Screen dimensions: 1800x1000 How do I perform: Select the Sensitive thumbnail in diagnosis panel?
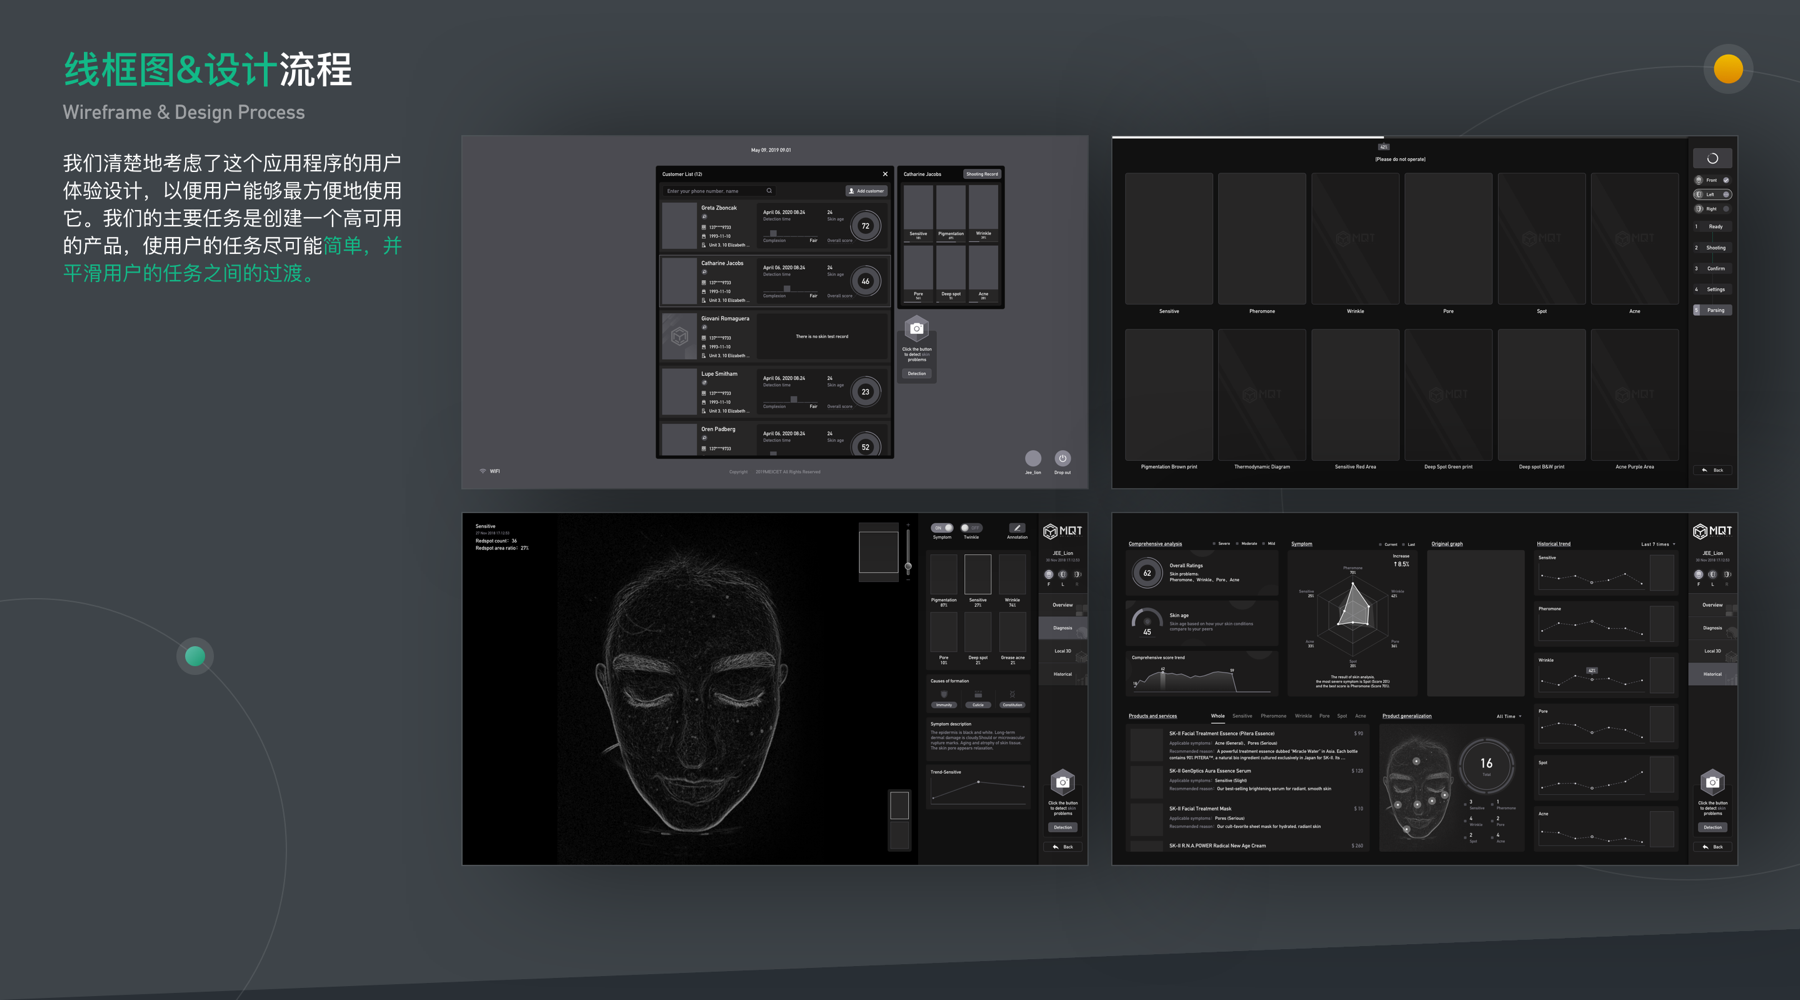click(978, 575)
